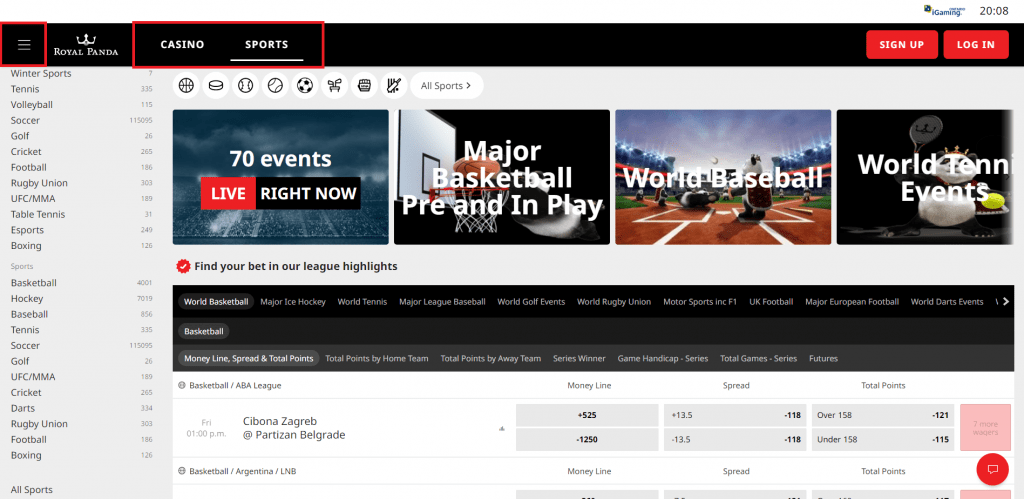Screen dimensions: 1024x499
Task: Select the basketball sport icon
Action: pos(186,86)
